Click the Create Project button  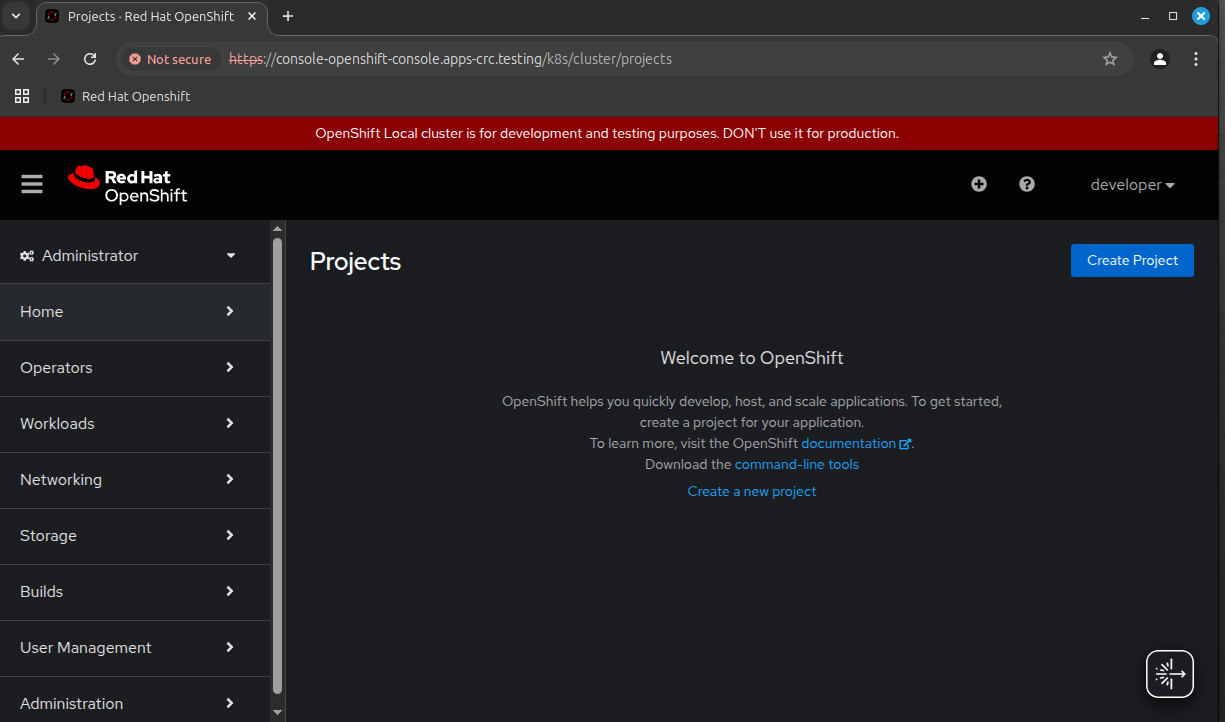[x=1132, y=260]
